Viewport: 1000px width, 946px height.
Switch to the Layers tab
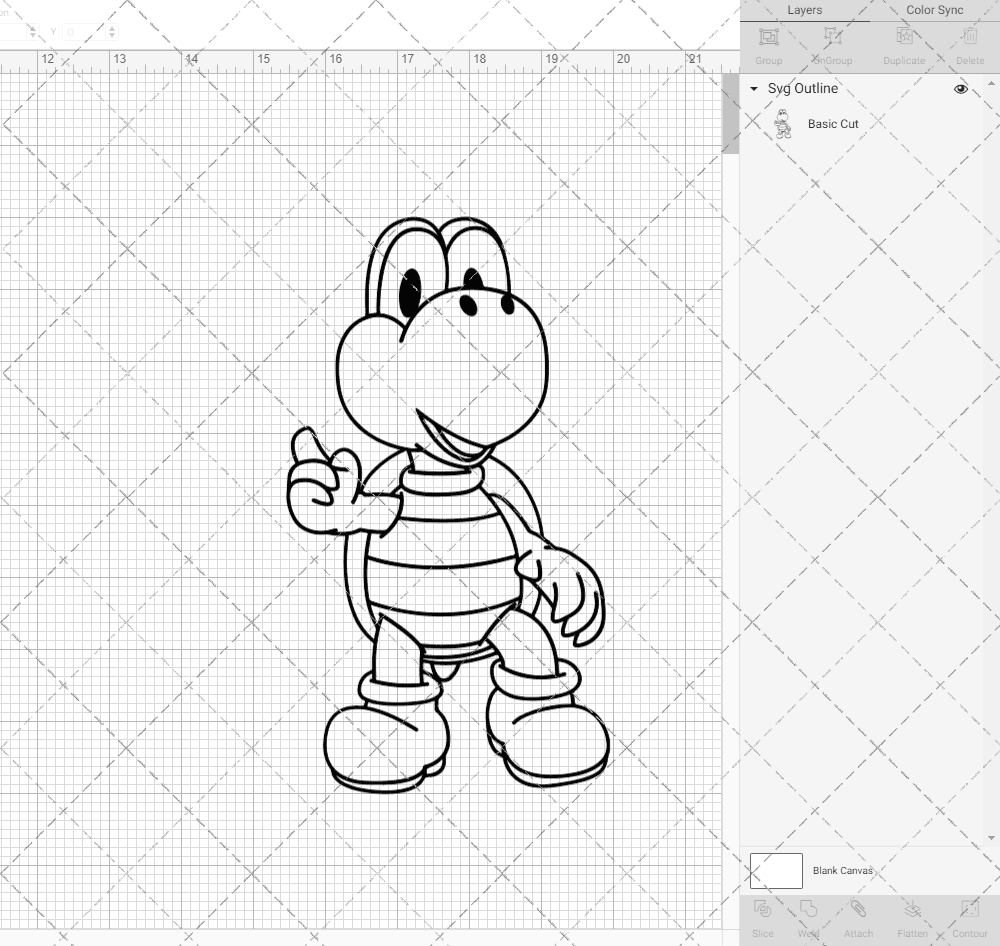point(804,10)
